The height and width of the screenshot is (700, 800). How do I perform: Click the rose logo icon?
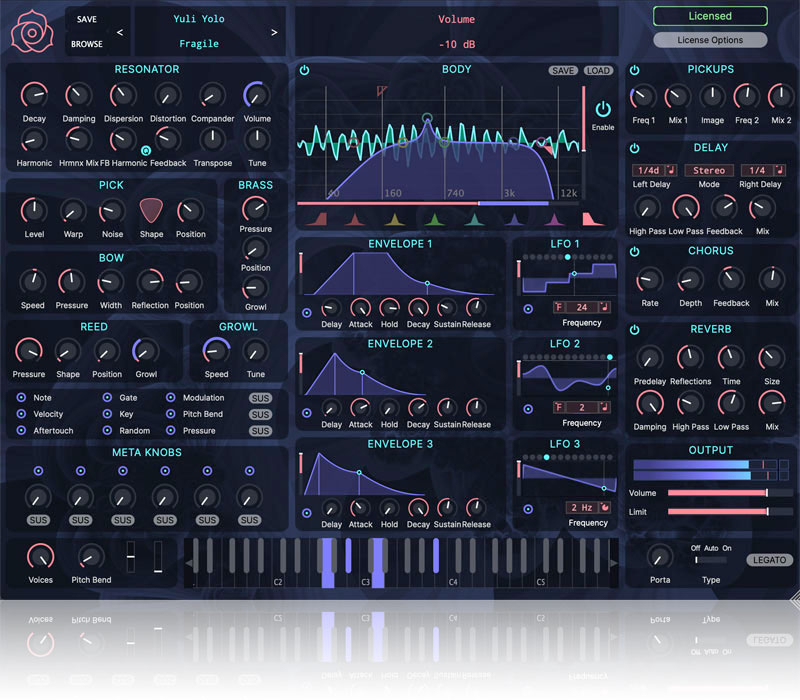[x=32, y=32]
